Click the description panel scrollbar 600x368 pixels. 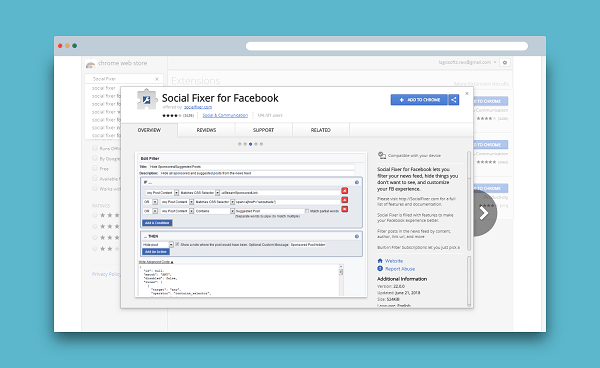coord(469,201)
